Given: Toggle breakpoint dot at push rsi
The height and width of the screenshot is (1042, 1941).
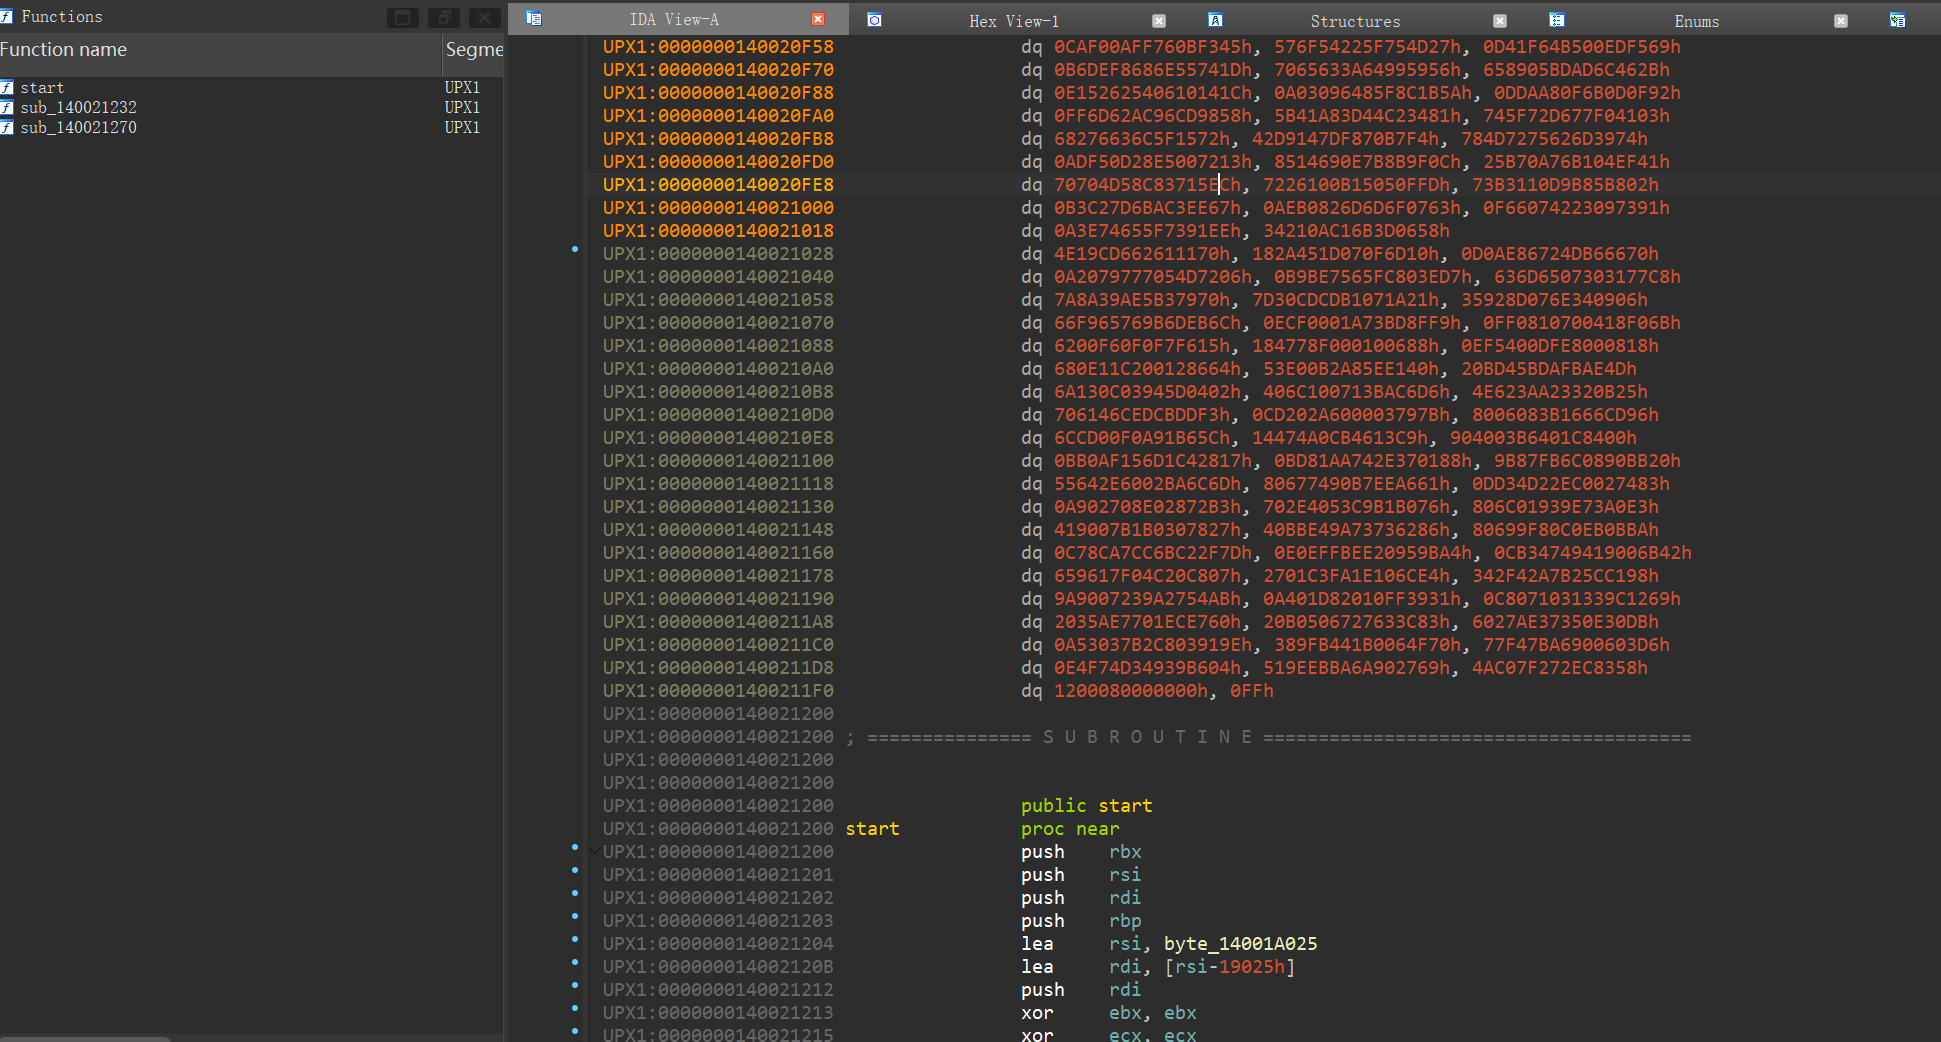Looking at the screenshot, I should pyautogui.click(x=575, y=870).
